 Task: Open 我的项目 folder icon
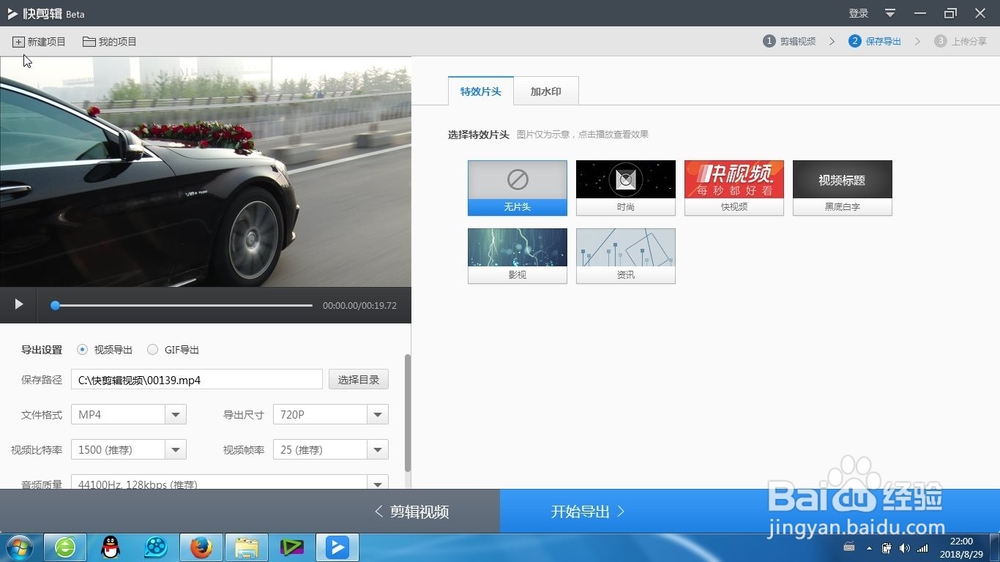[89, 41]
